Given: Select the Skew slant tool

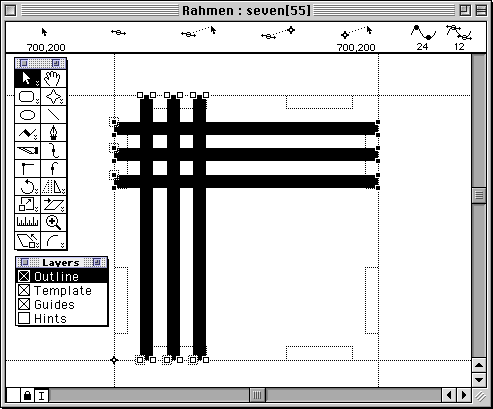Looking at the screenshot, I should pyautogui.click(x=53, y=205).
